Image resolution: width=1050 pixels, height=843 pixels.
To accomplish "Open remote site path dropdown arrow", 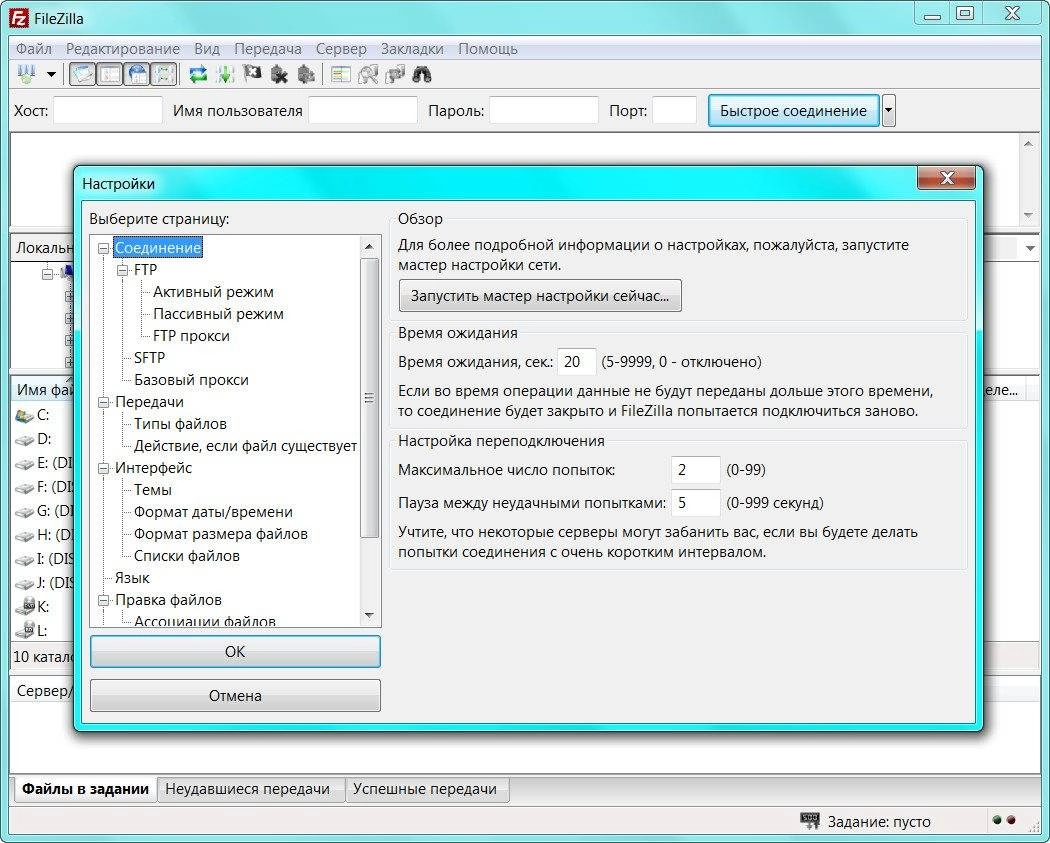I will pyautogui.click(x=1030, y=248).
